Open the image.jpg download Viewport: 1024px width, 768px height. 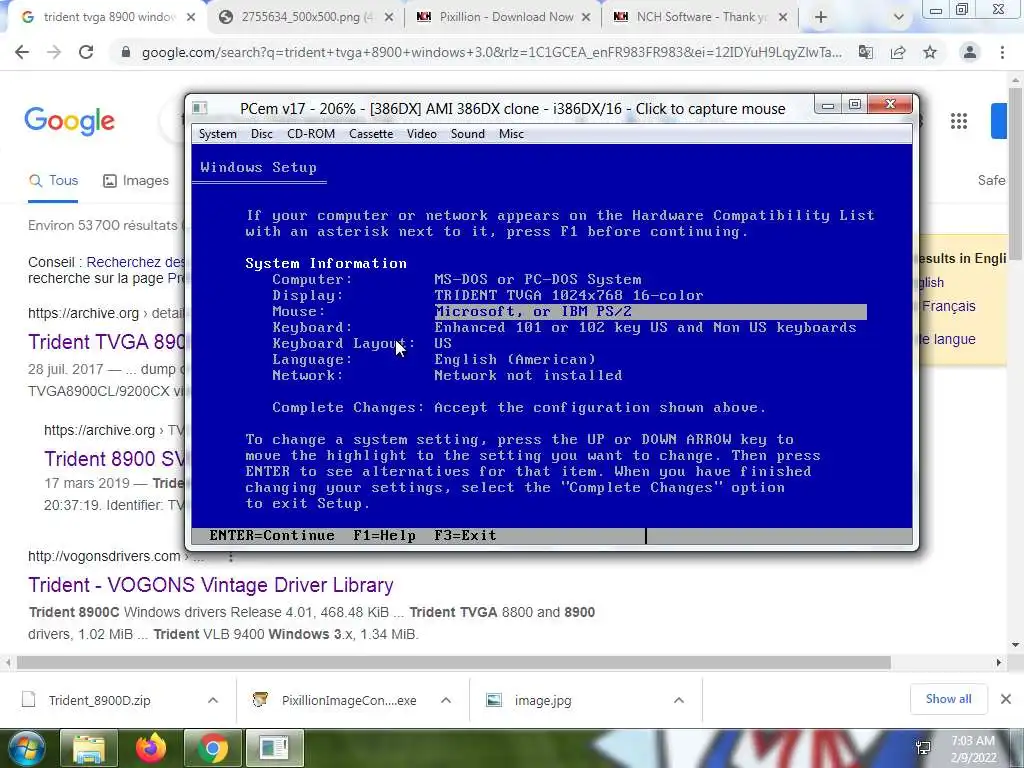click(542, 700)
